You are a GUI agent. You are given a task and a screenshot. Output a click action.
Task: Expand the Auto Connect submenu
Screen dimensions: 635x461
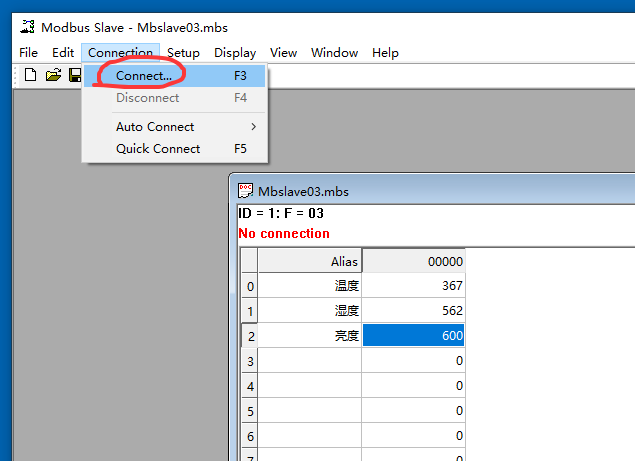pyautogui.click(x=175, y=127)
